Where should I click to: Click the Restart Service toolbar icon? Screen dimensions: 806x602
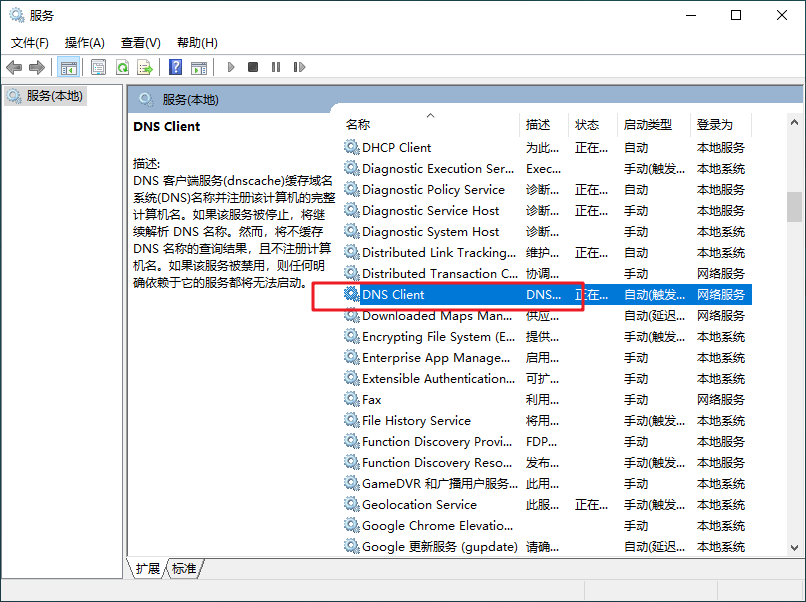tap(299, 67)
